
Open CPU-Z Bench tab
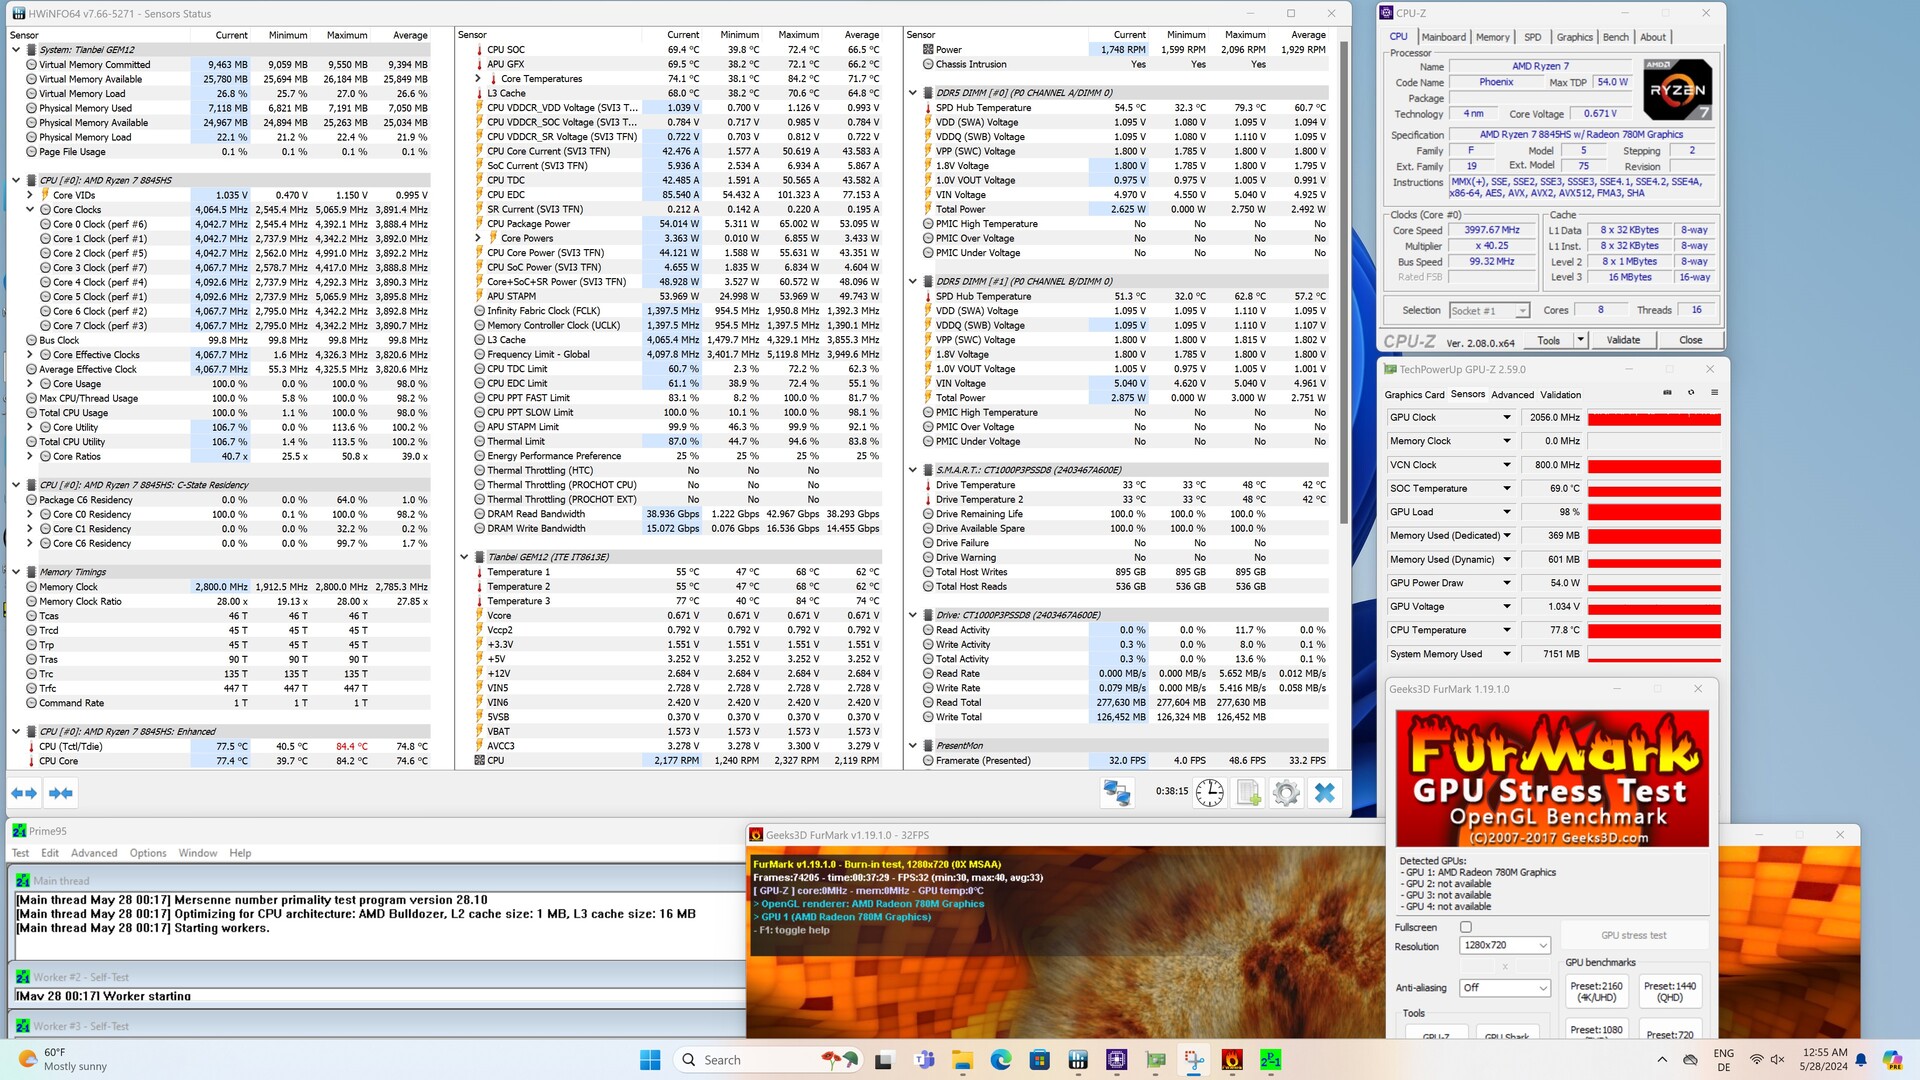click(x=1615, y=37)
